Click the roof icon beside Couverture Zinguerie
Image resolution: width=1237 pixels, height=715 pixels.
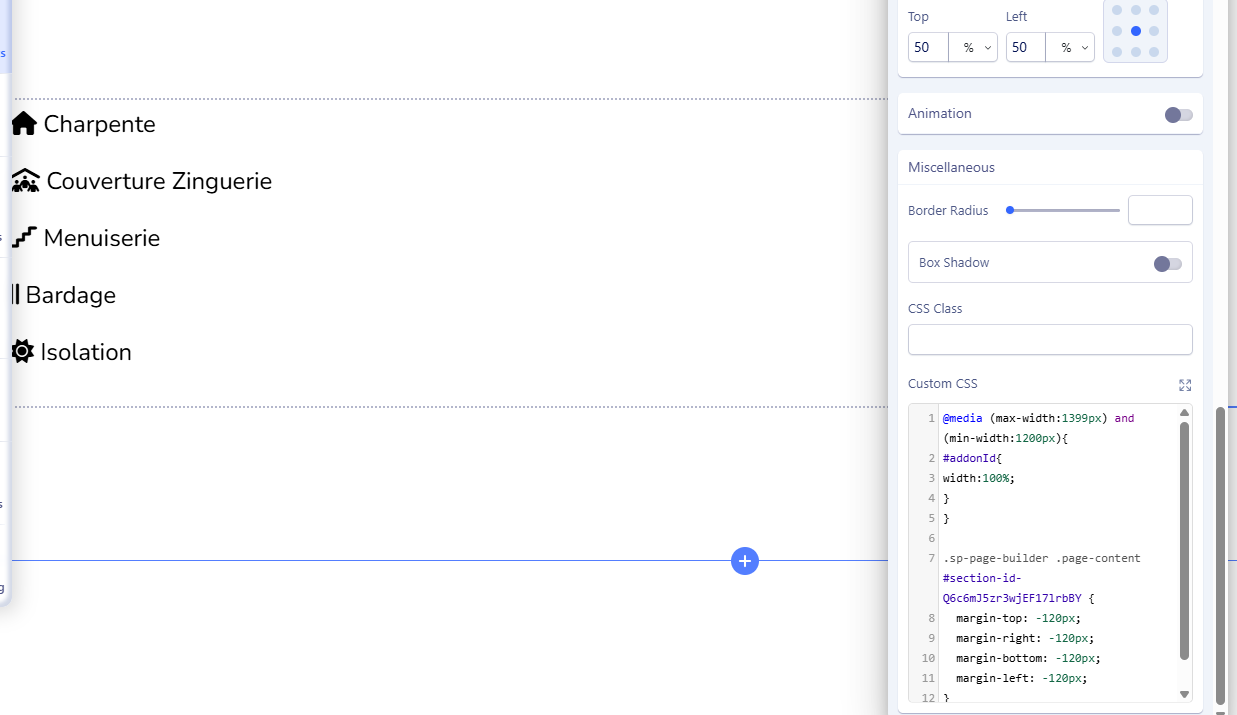(x=25, y=181)
